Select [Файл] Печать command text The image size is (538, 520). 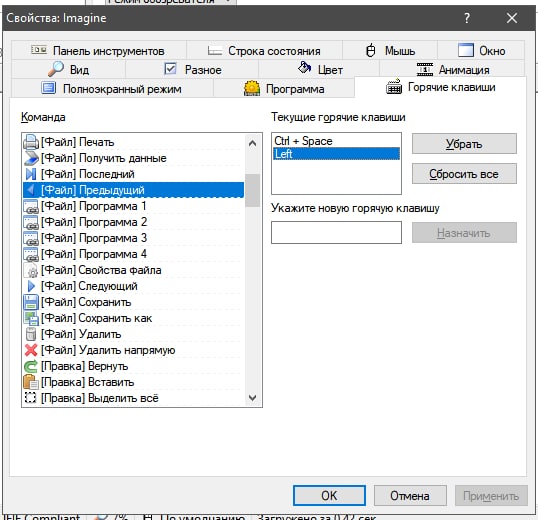tap(78, 142)
